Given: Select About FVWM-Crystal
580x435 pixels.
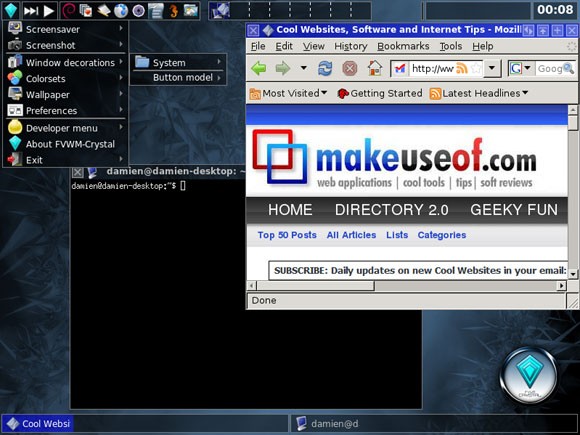Looking at the screenshot, I should click(65, 144).
